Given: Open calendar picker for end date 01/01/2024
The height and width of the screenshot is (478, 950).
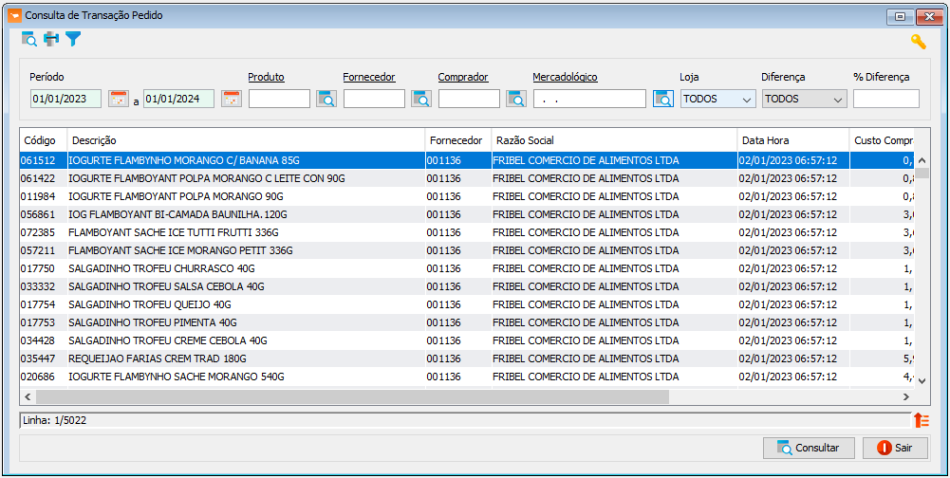Looking at the screenshot, I should click(231, 99).
